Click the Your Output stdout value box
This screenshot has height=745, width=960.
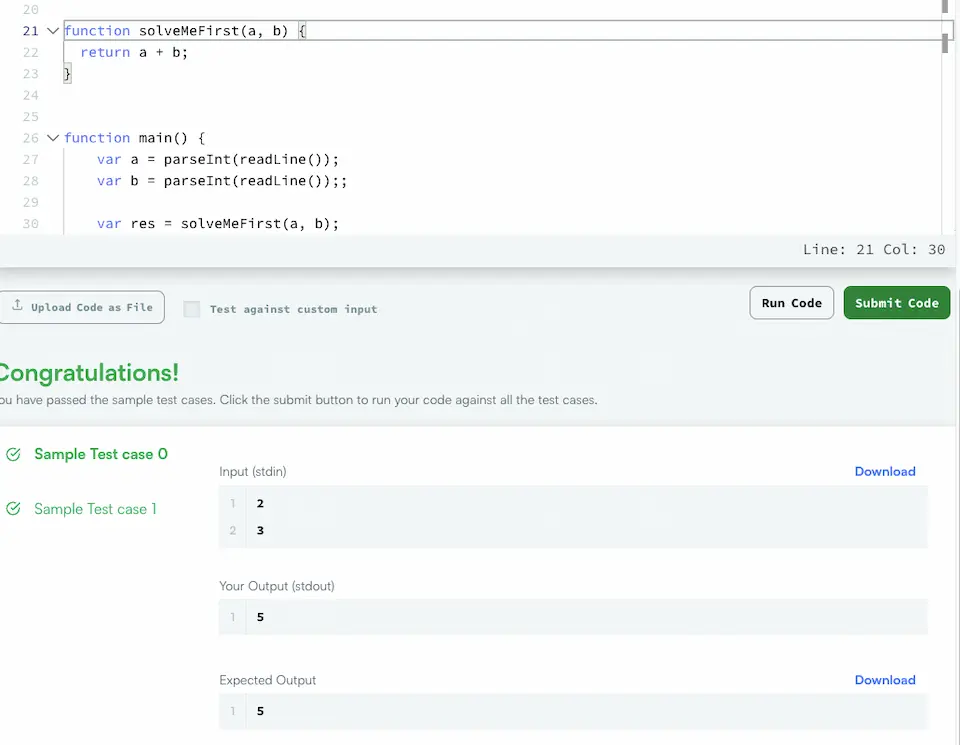tap(573, 617)
